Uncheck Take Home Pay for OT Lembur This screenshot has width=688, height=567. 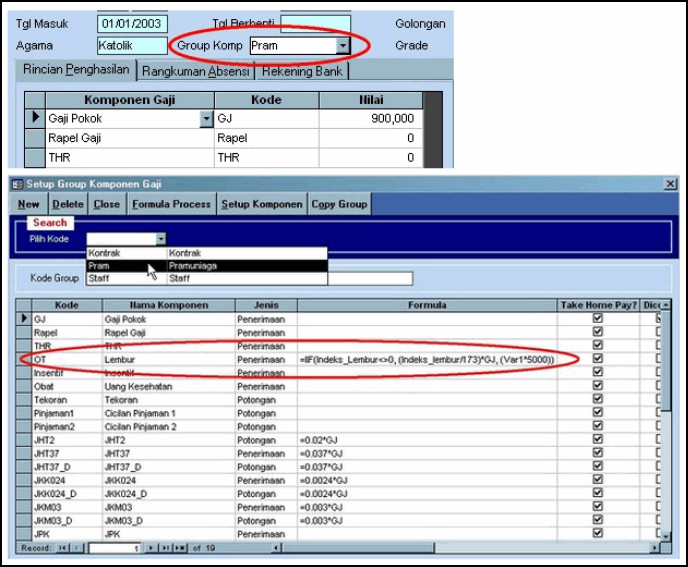click(x=598, y=358)
